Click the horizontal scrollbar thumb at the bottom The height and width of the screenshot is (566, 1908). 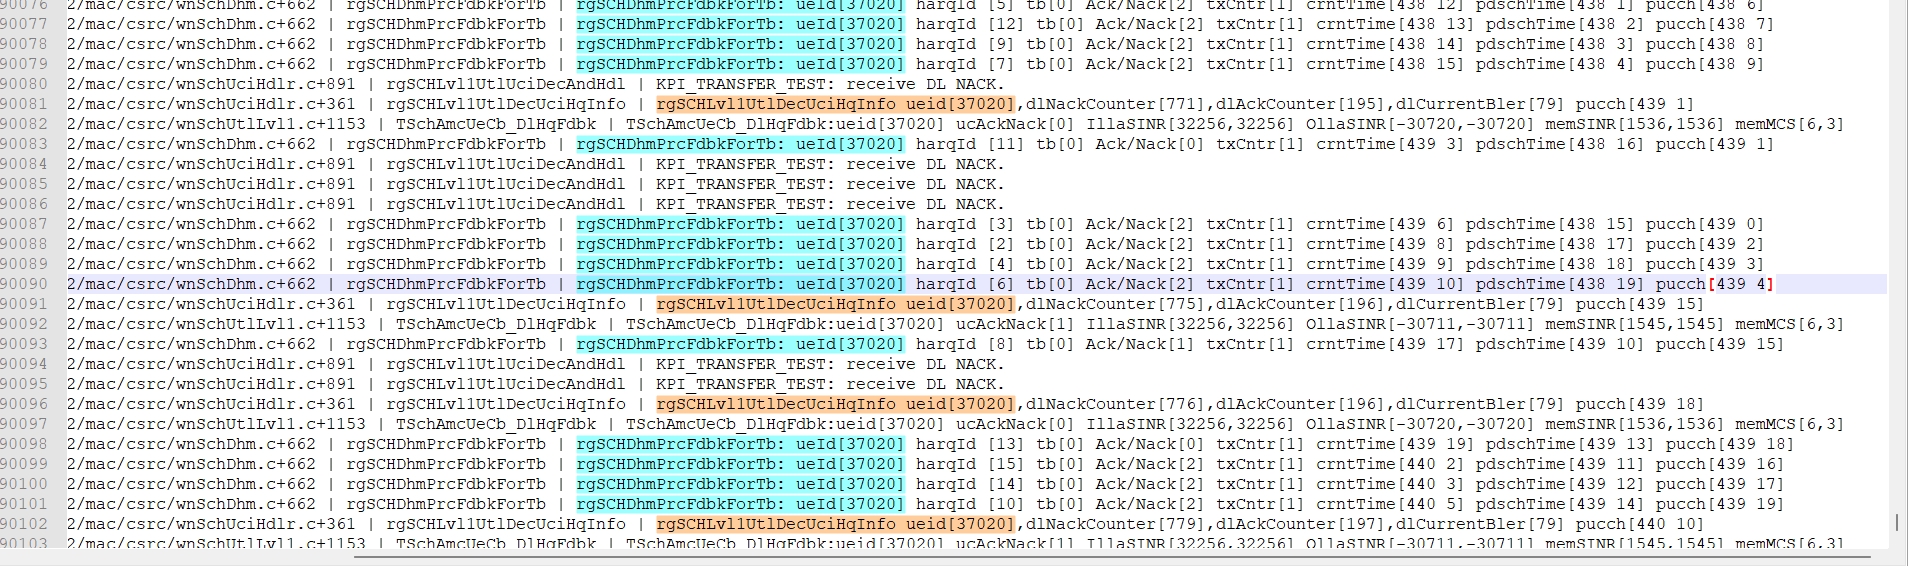pos(1100,556)
